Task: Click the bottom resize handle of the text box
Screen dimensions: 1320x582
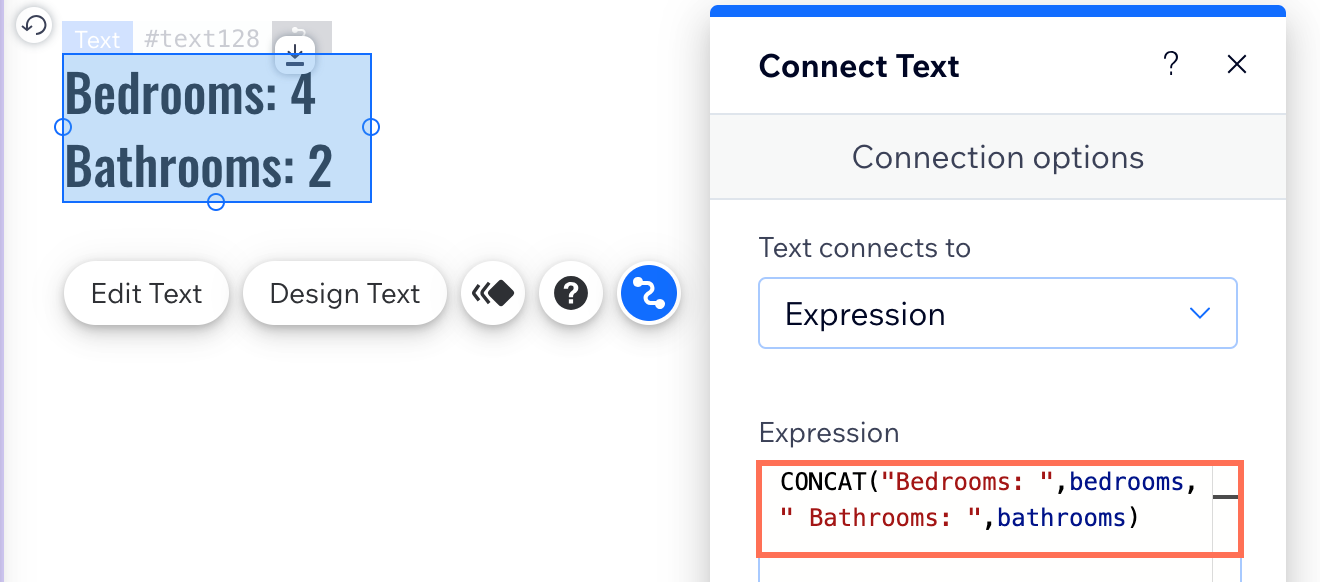Action: tap(215, 202)
